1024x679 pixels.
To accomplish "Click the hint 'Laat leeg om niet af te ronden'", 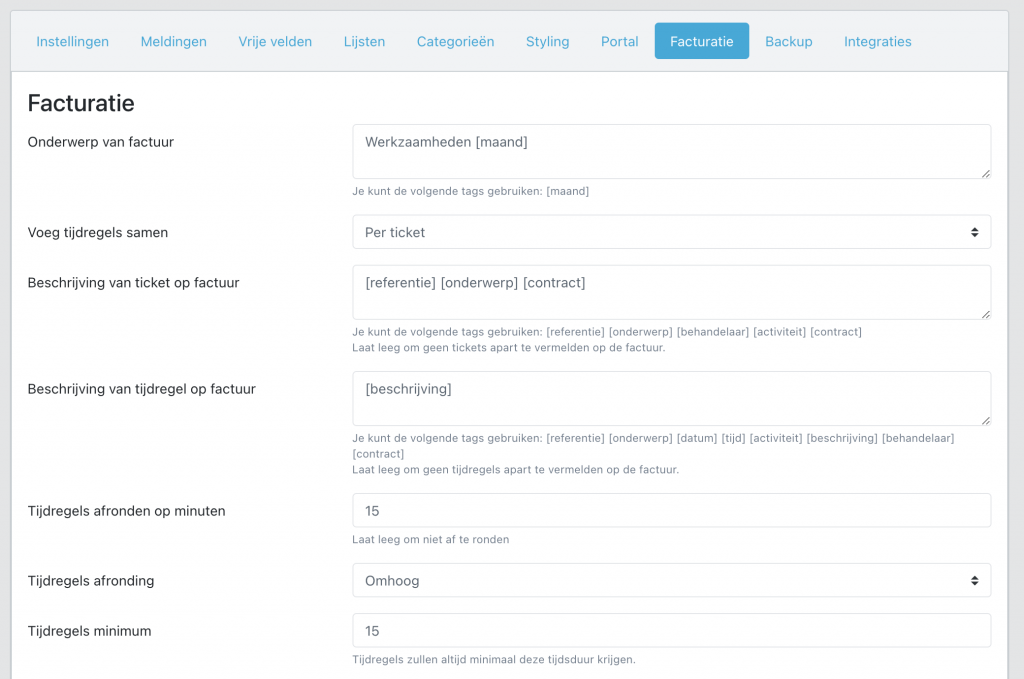I will (430, 539).
